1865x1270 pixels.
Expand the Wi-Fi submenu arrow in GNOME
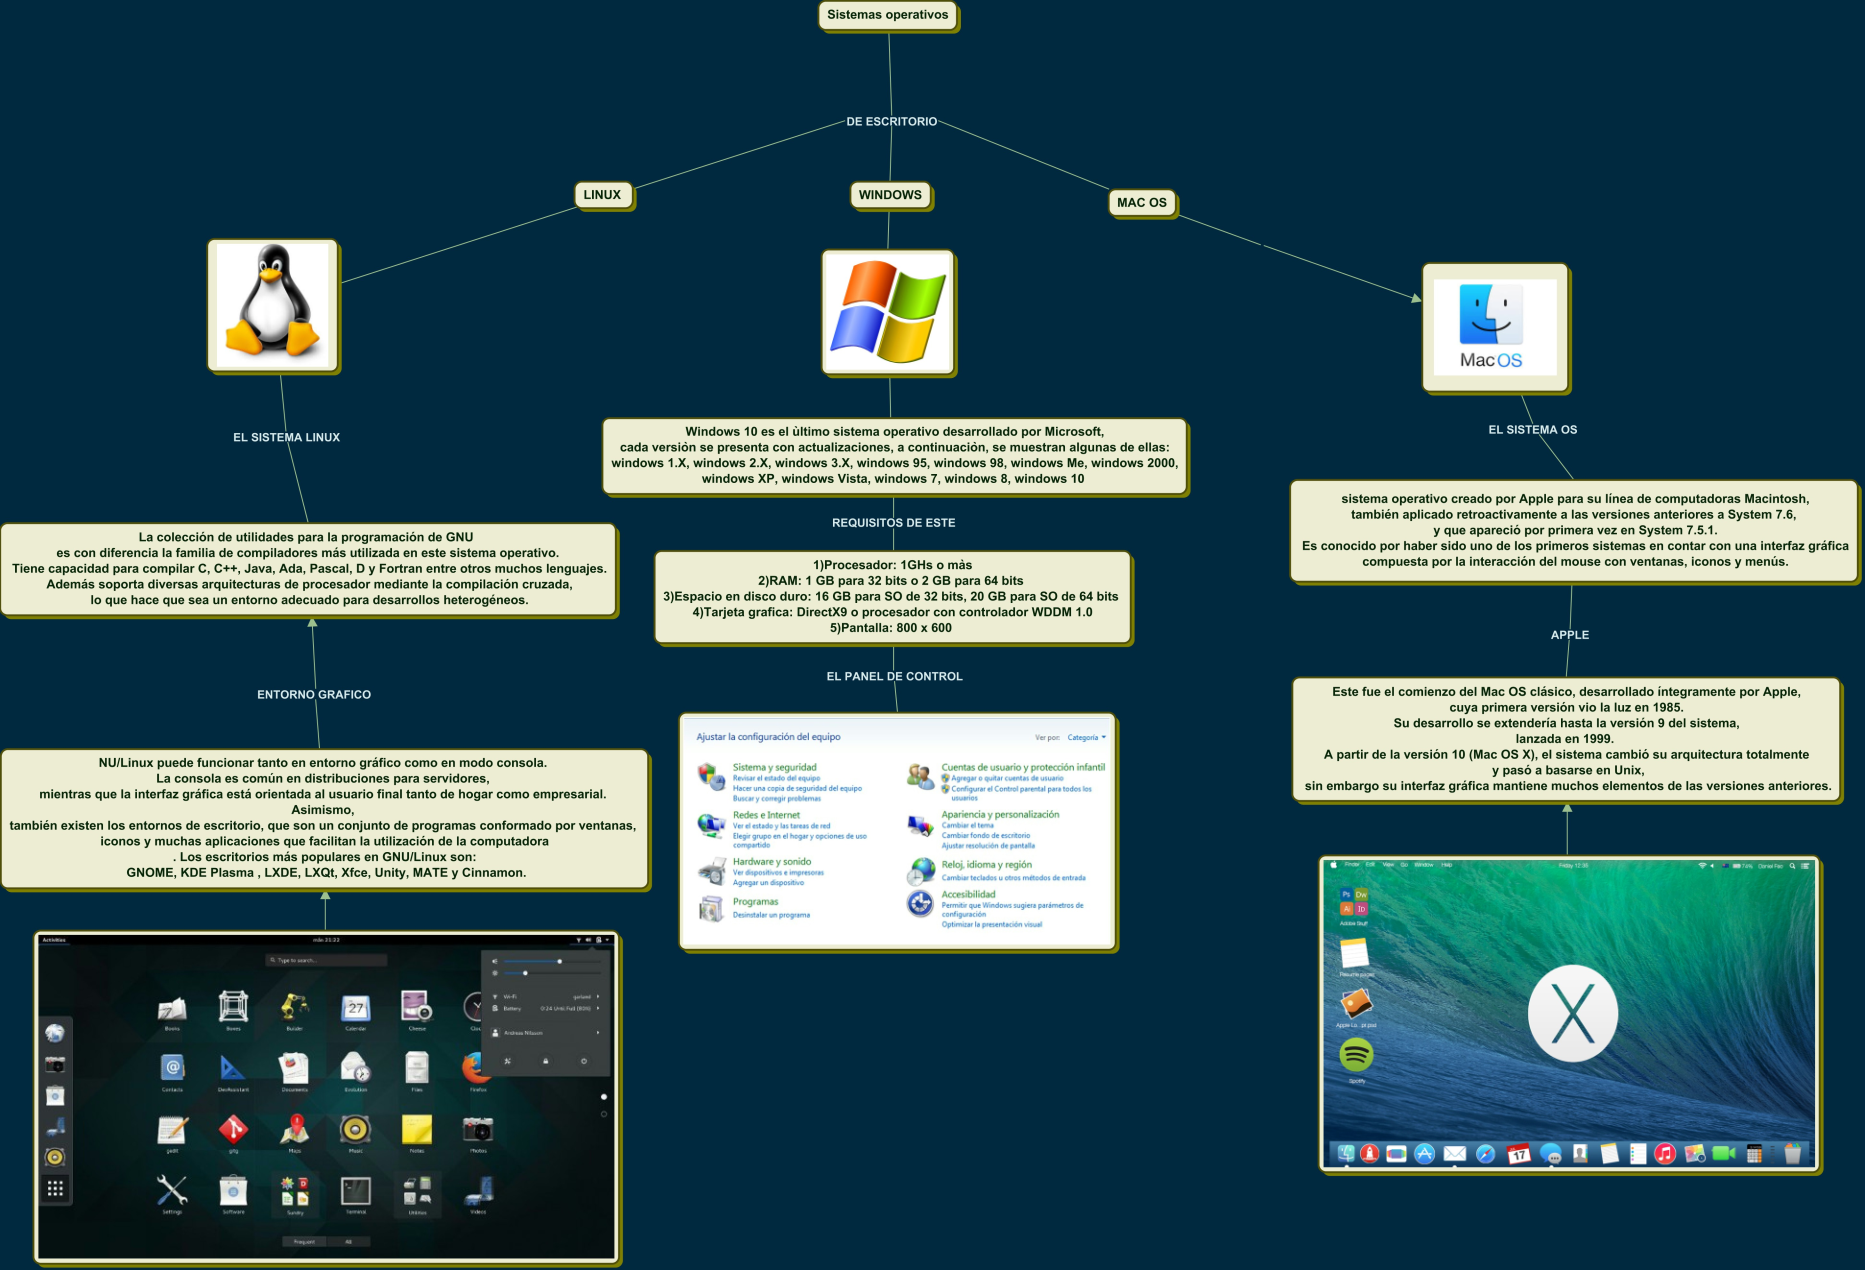click(598, 997)
